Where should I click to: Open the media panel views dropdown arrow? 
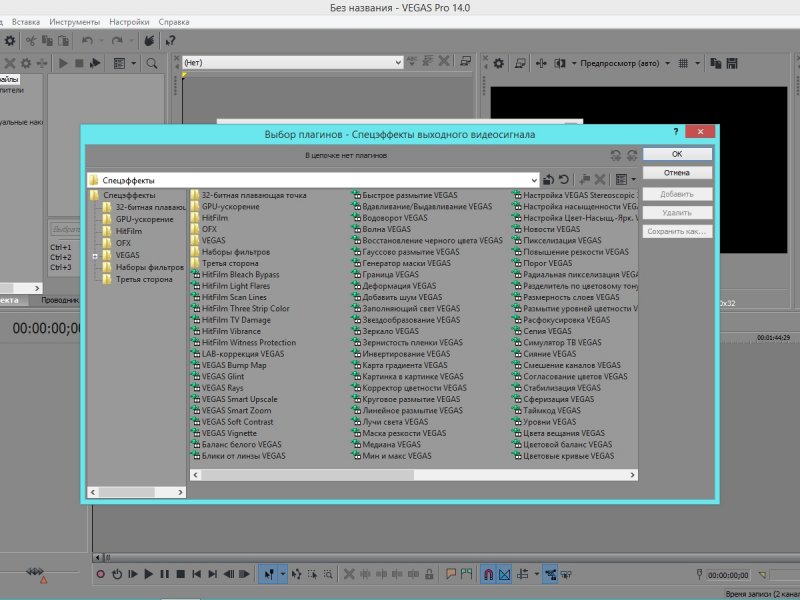[x=134, y=63]
